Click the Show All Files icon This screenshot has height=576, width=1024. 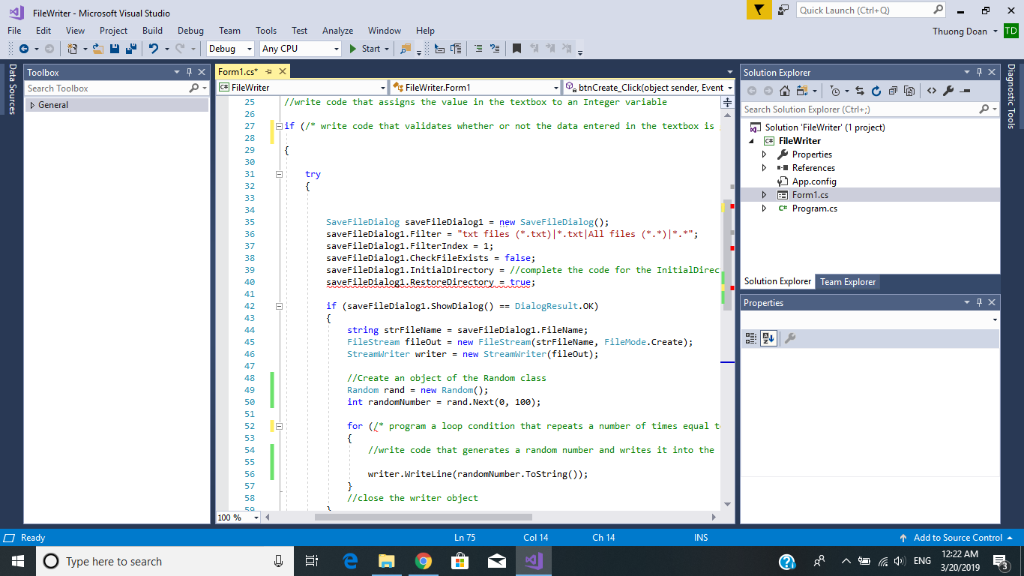point(909,91)
